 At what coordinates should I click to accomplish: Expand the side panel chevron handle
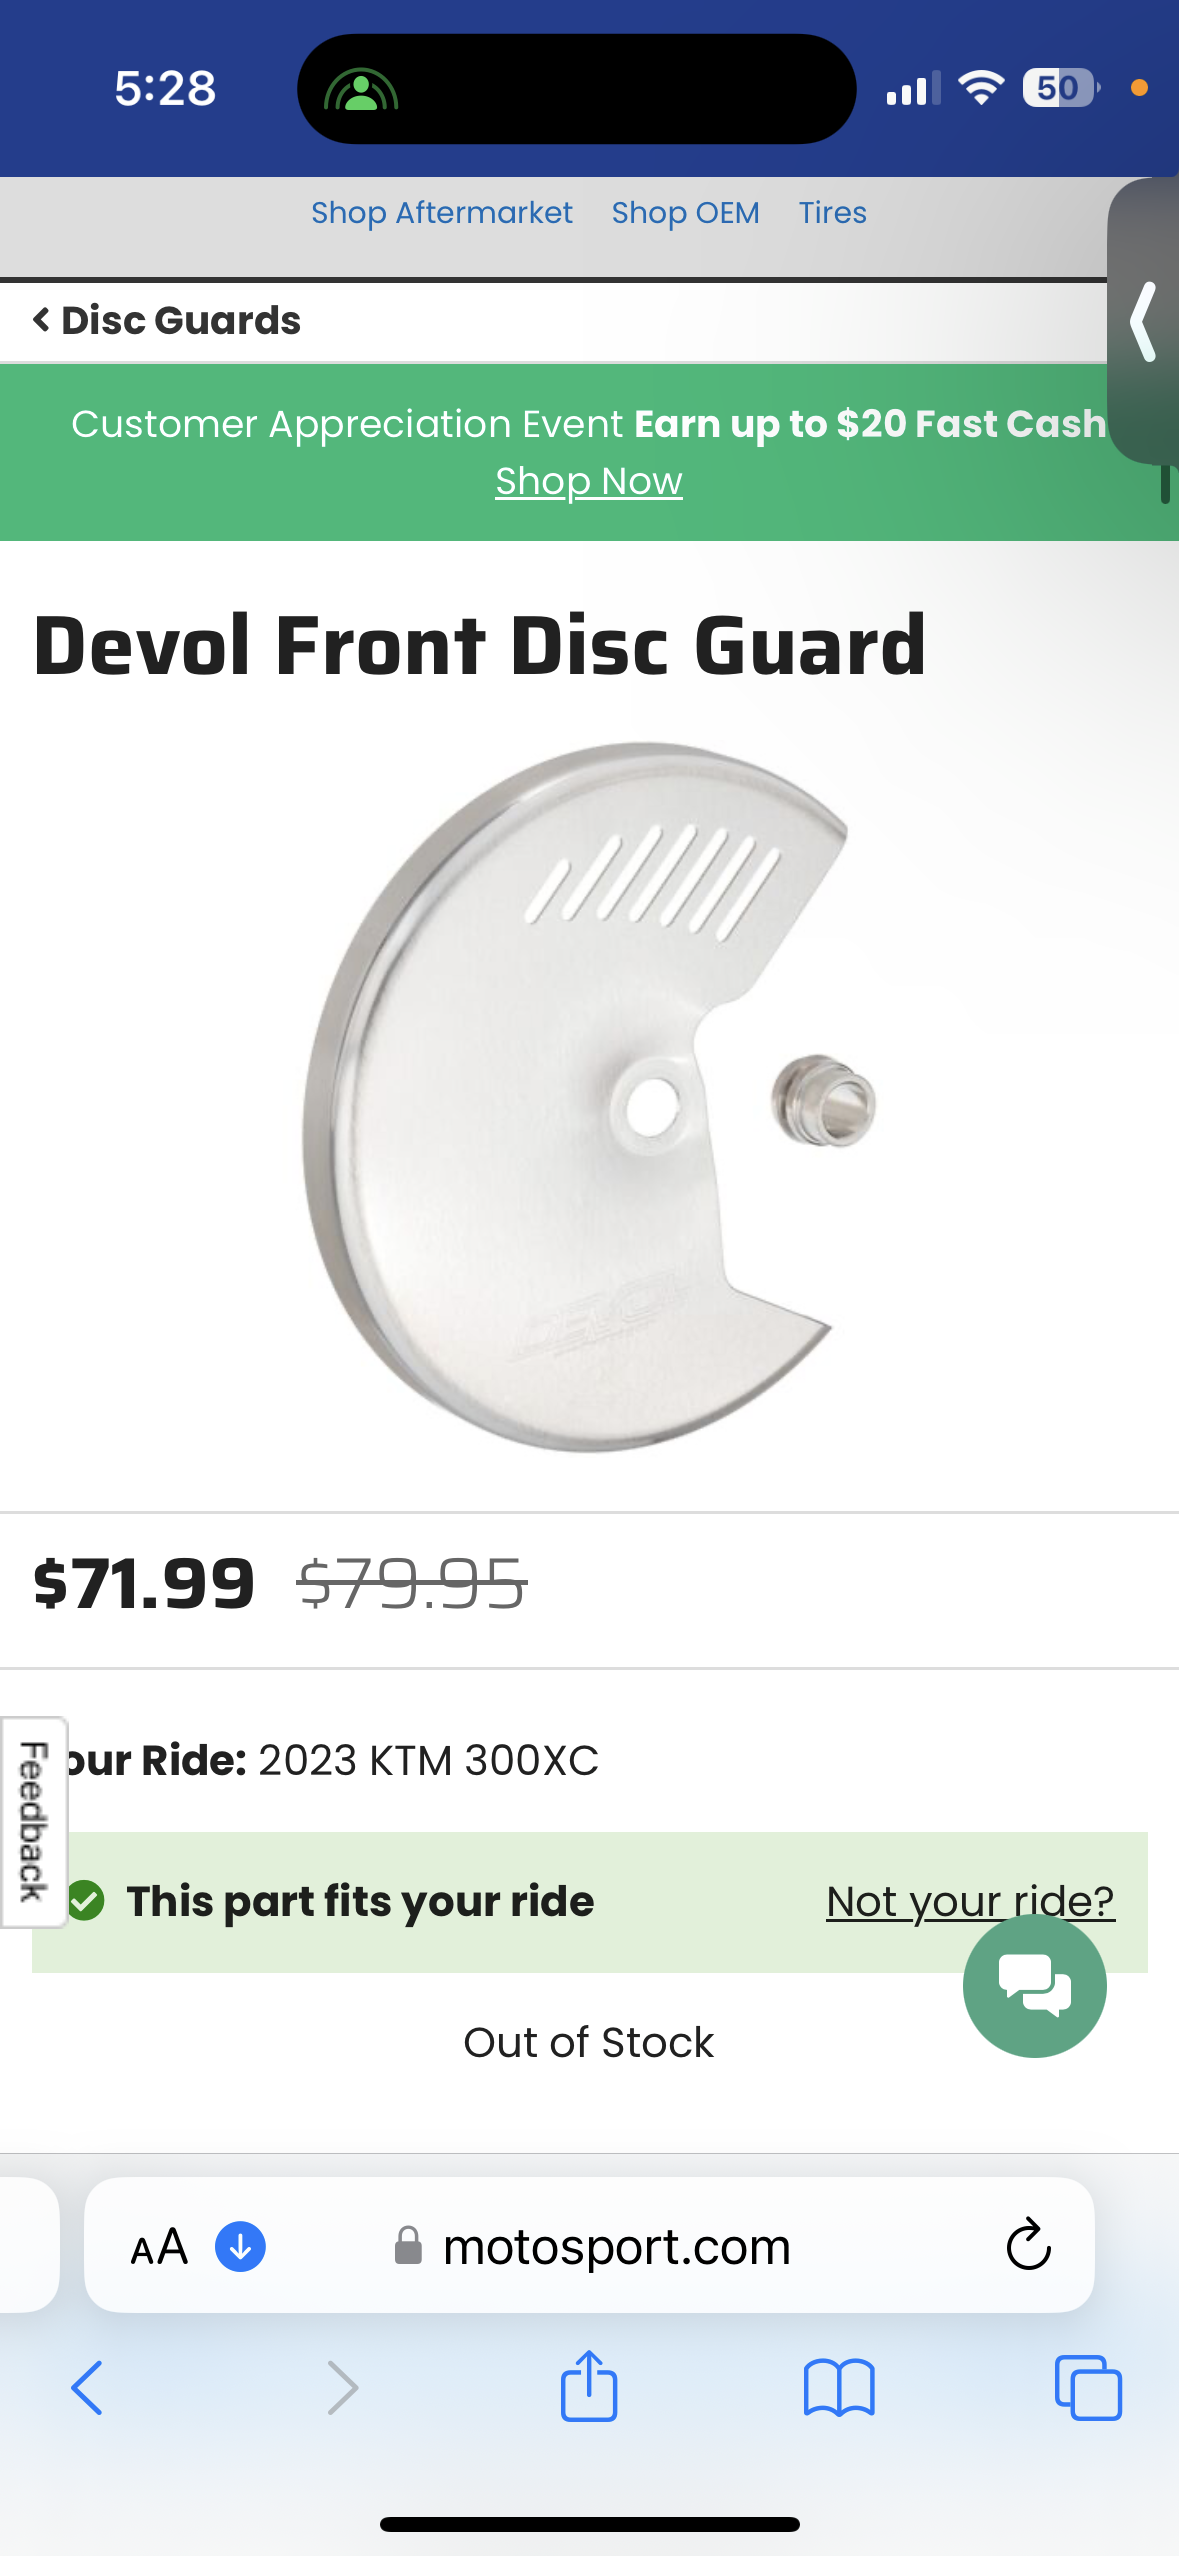pos(1144,321)
